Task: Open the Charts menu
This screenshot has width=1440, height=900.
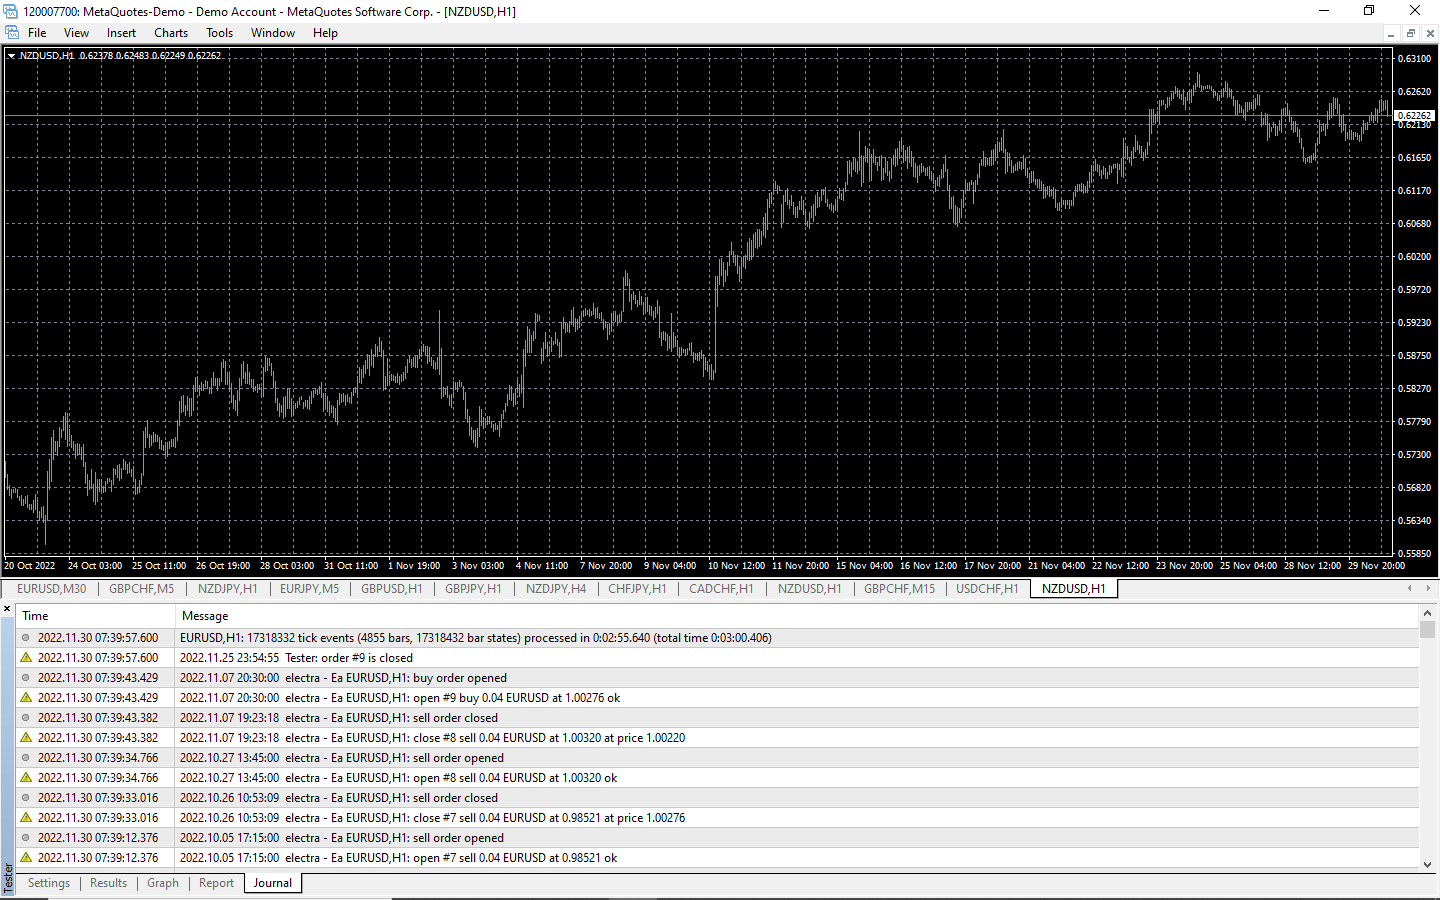Action: pos(171,33)
